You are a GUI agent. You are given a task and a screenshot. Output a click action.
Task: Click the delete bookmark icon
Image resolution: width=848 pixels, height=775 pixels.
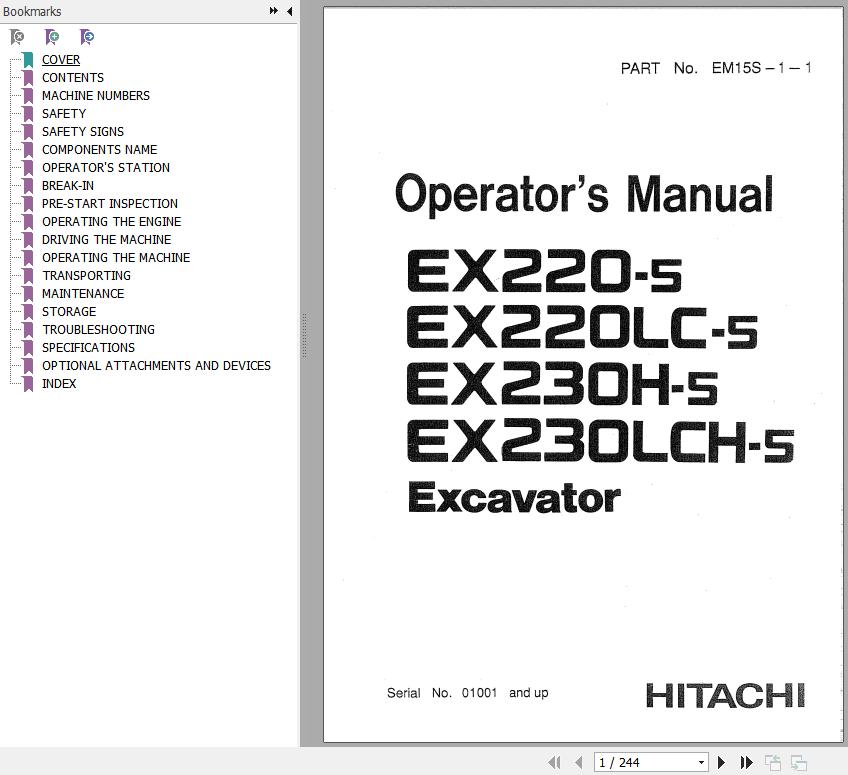pos(17,37)
